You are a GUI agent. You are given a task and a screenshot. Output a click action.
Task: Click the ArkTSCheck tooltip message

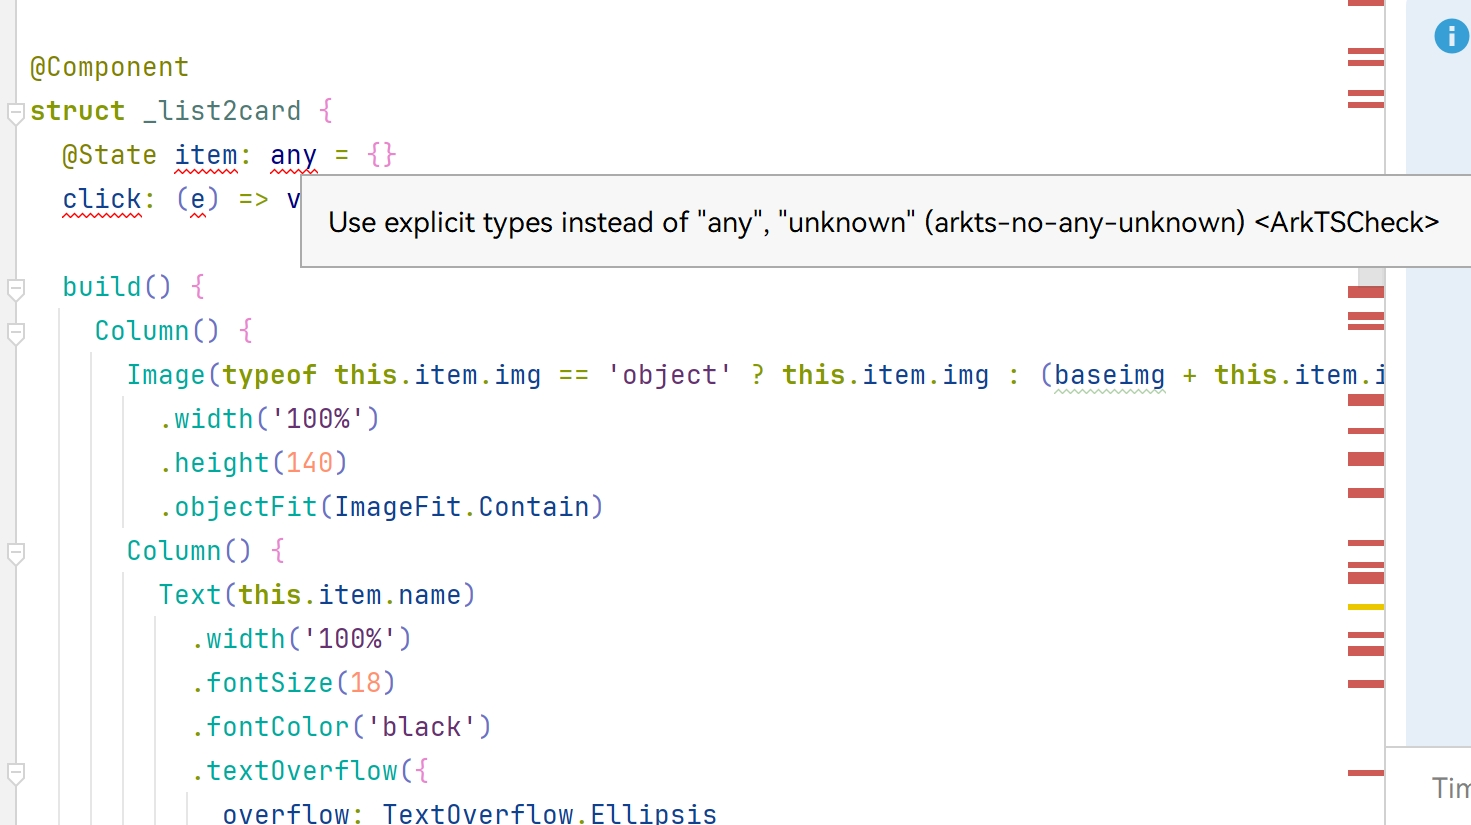884,222
